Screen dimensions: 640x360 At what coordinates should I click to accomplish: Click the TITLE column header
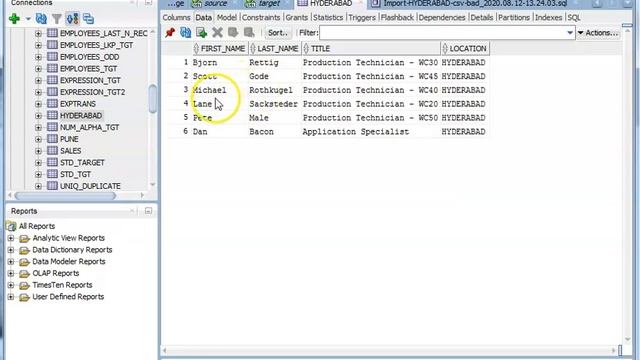371,49
